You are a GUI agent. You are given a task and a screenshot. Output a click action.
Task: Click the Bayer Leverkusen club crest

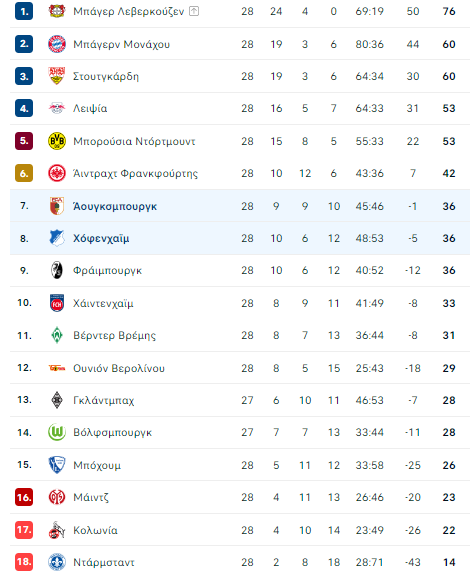pyautogui.click(x=57, y=11)
